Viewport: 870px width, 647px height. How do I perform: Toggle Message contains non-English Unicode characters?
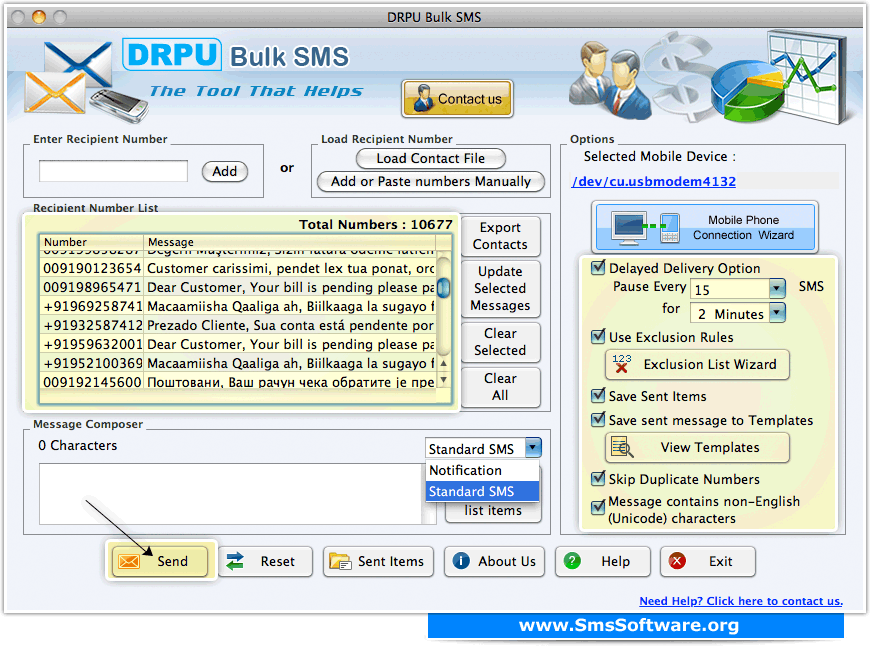click(x=598, y=507)
